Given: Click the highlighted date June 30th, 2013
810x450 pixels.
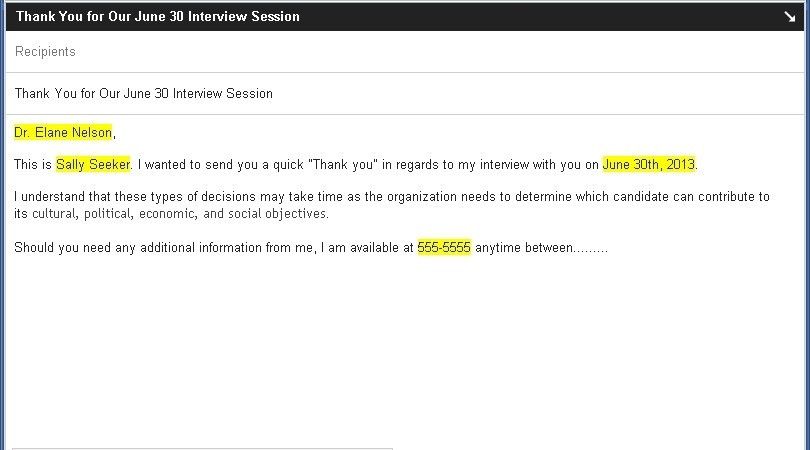Looking at the screenshot, I should [x=649, y=165].
